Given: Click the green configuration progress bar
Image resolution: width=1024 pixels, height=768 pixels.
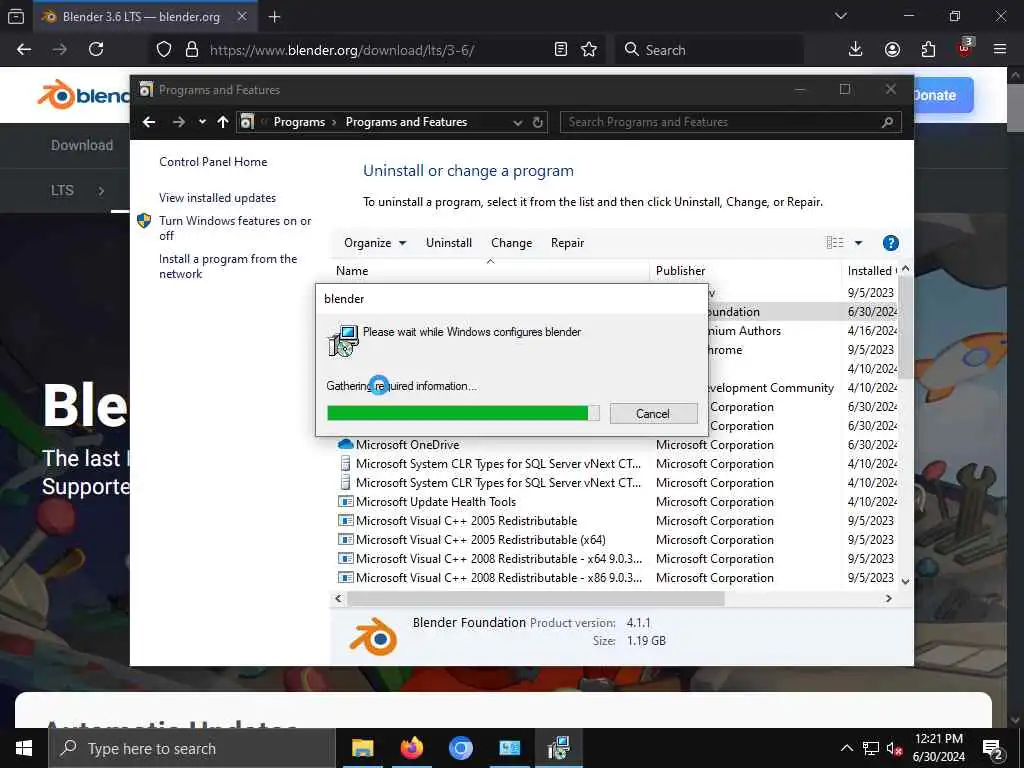Looking at the screenshot, I should [463, 413].
